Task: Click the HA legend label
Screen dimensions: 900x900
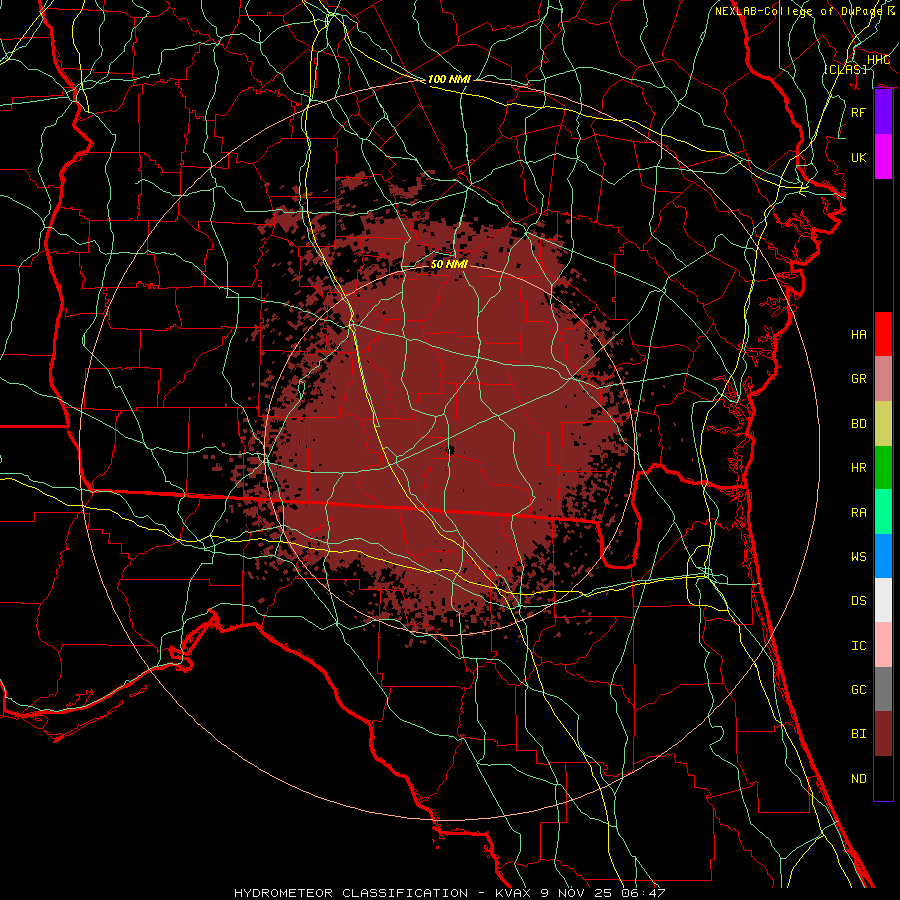Action: [858, 334]
